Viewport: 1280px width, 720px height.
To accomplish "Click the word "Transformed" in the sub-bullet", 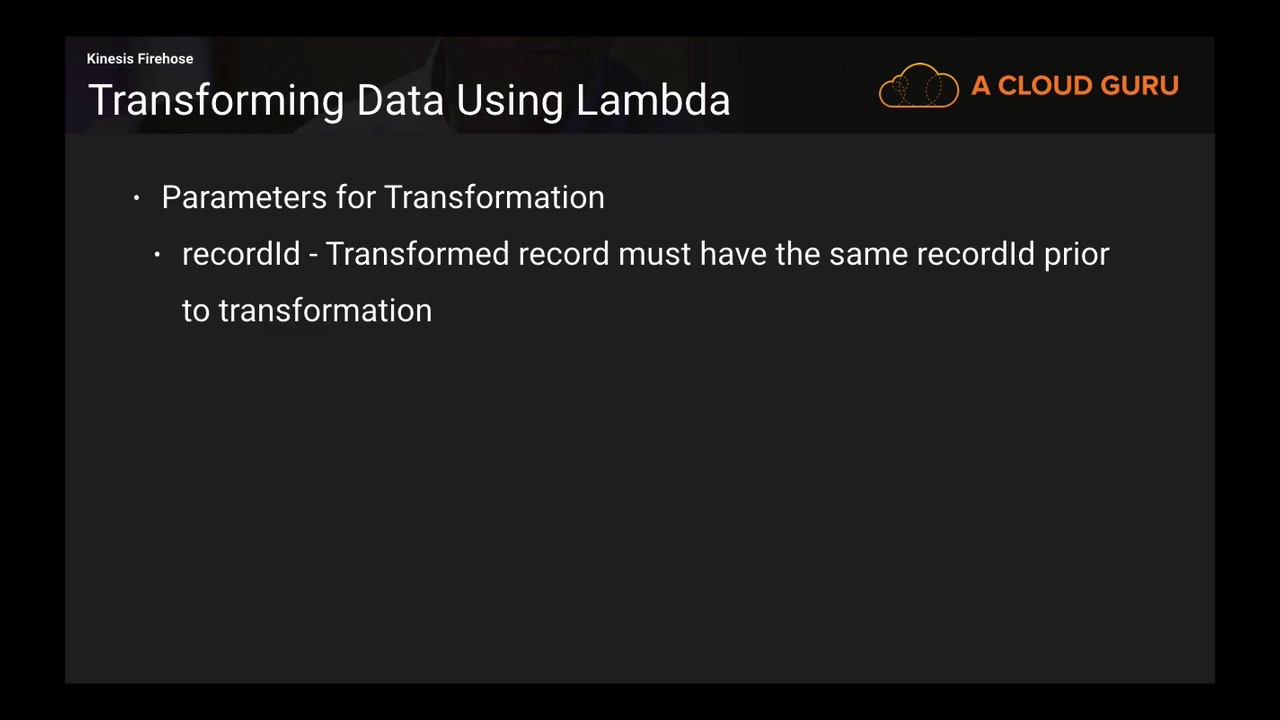I will click(417, 254).
